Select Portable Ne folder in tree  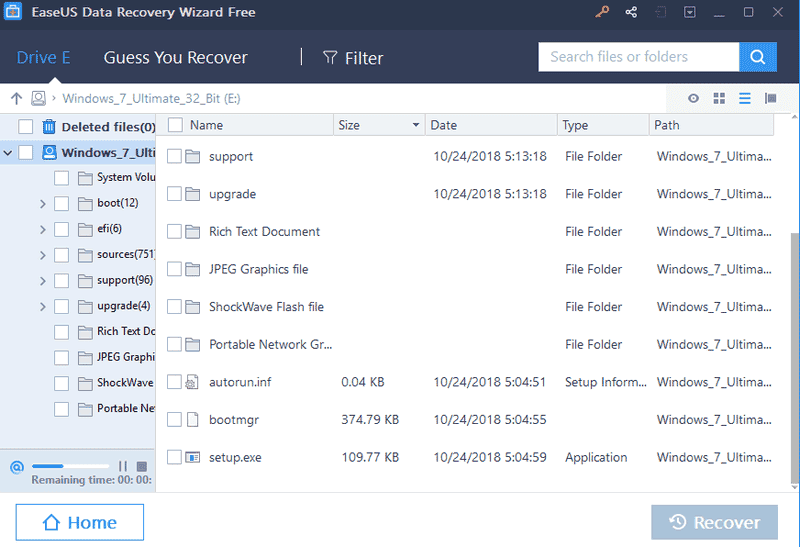(126, 408)
